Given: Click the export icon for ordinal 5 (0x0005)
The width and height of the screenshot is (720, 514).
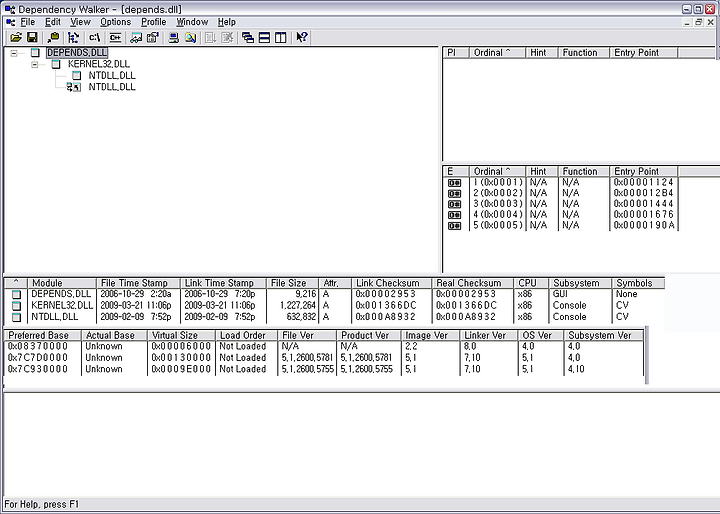Looking at the screenshot, I should pos(454,226).
